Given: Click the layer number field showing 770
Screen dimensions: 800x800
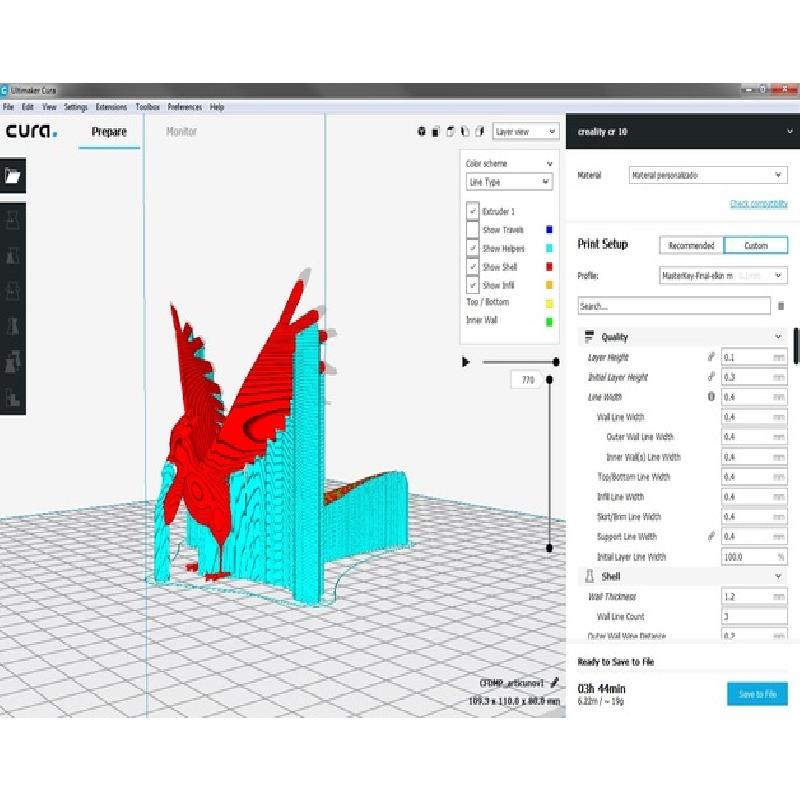Looking at the screenshot, I should tap(528, 380).
